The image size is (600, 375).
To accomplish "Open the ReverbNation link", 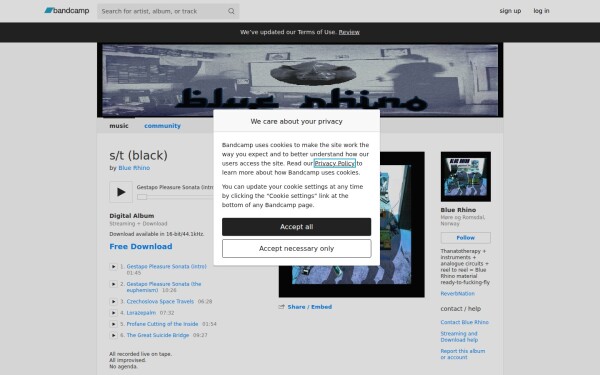I will tap(457, 293).
